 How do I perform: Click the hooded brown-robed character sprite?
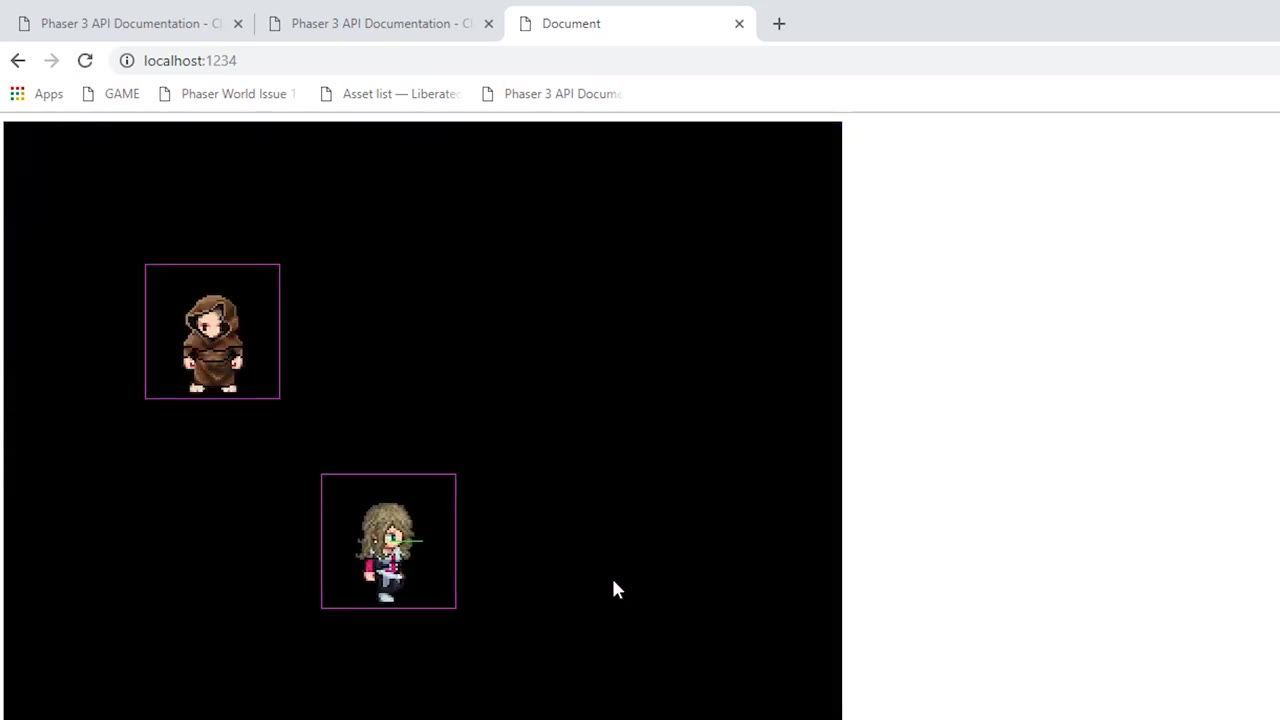[213, 343]
